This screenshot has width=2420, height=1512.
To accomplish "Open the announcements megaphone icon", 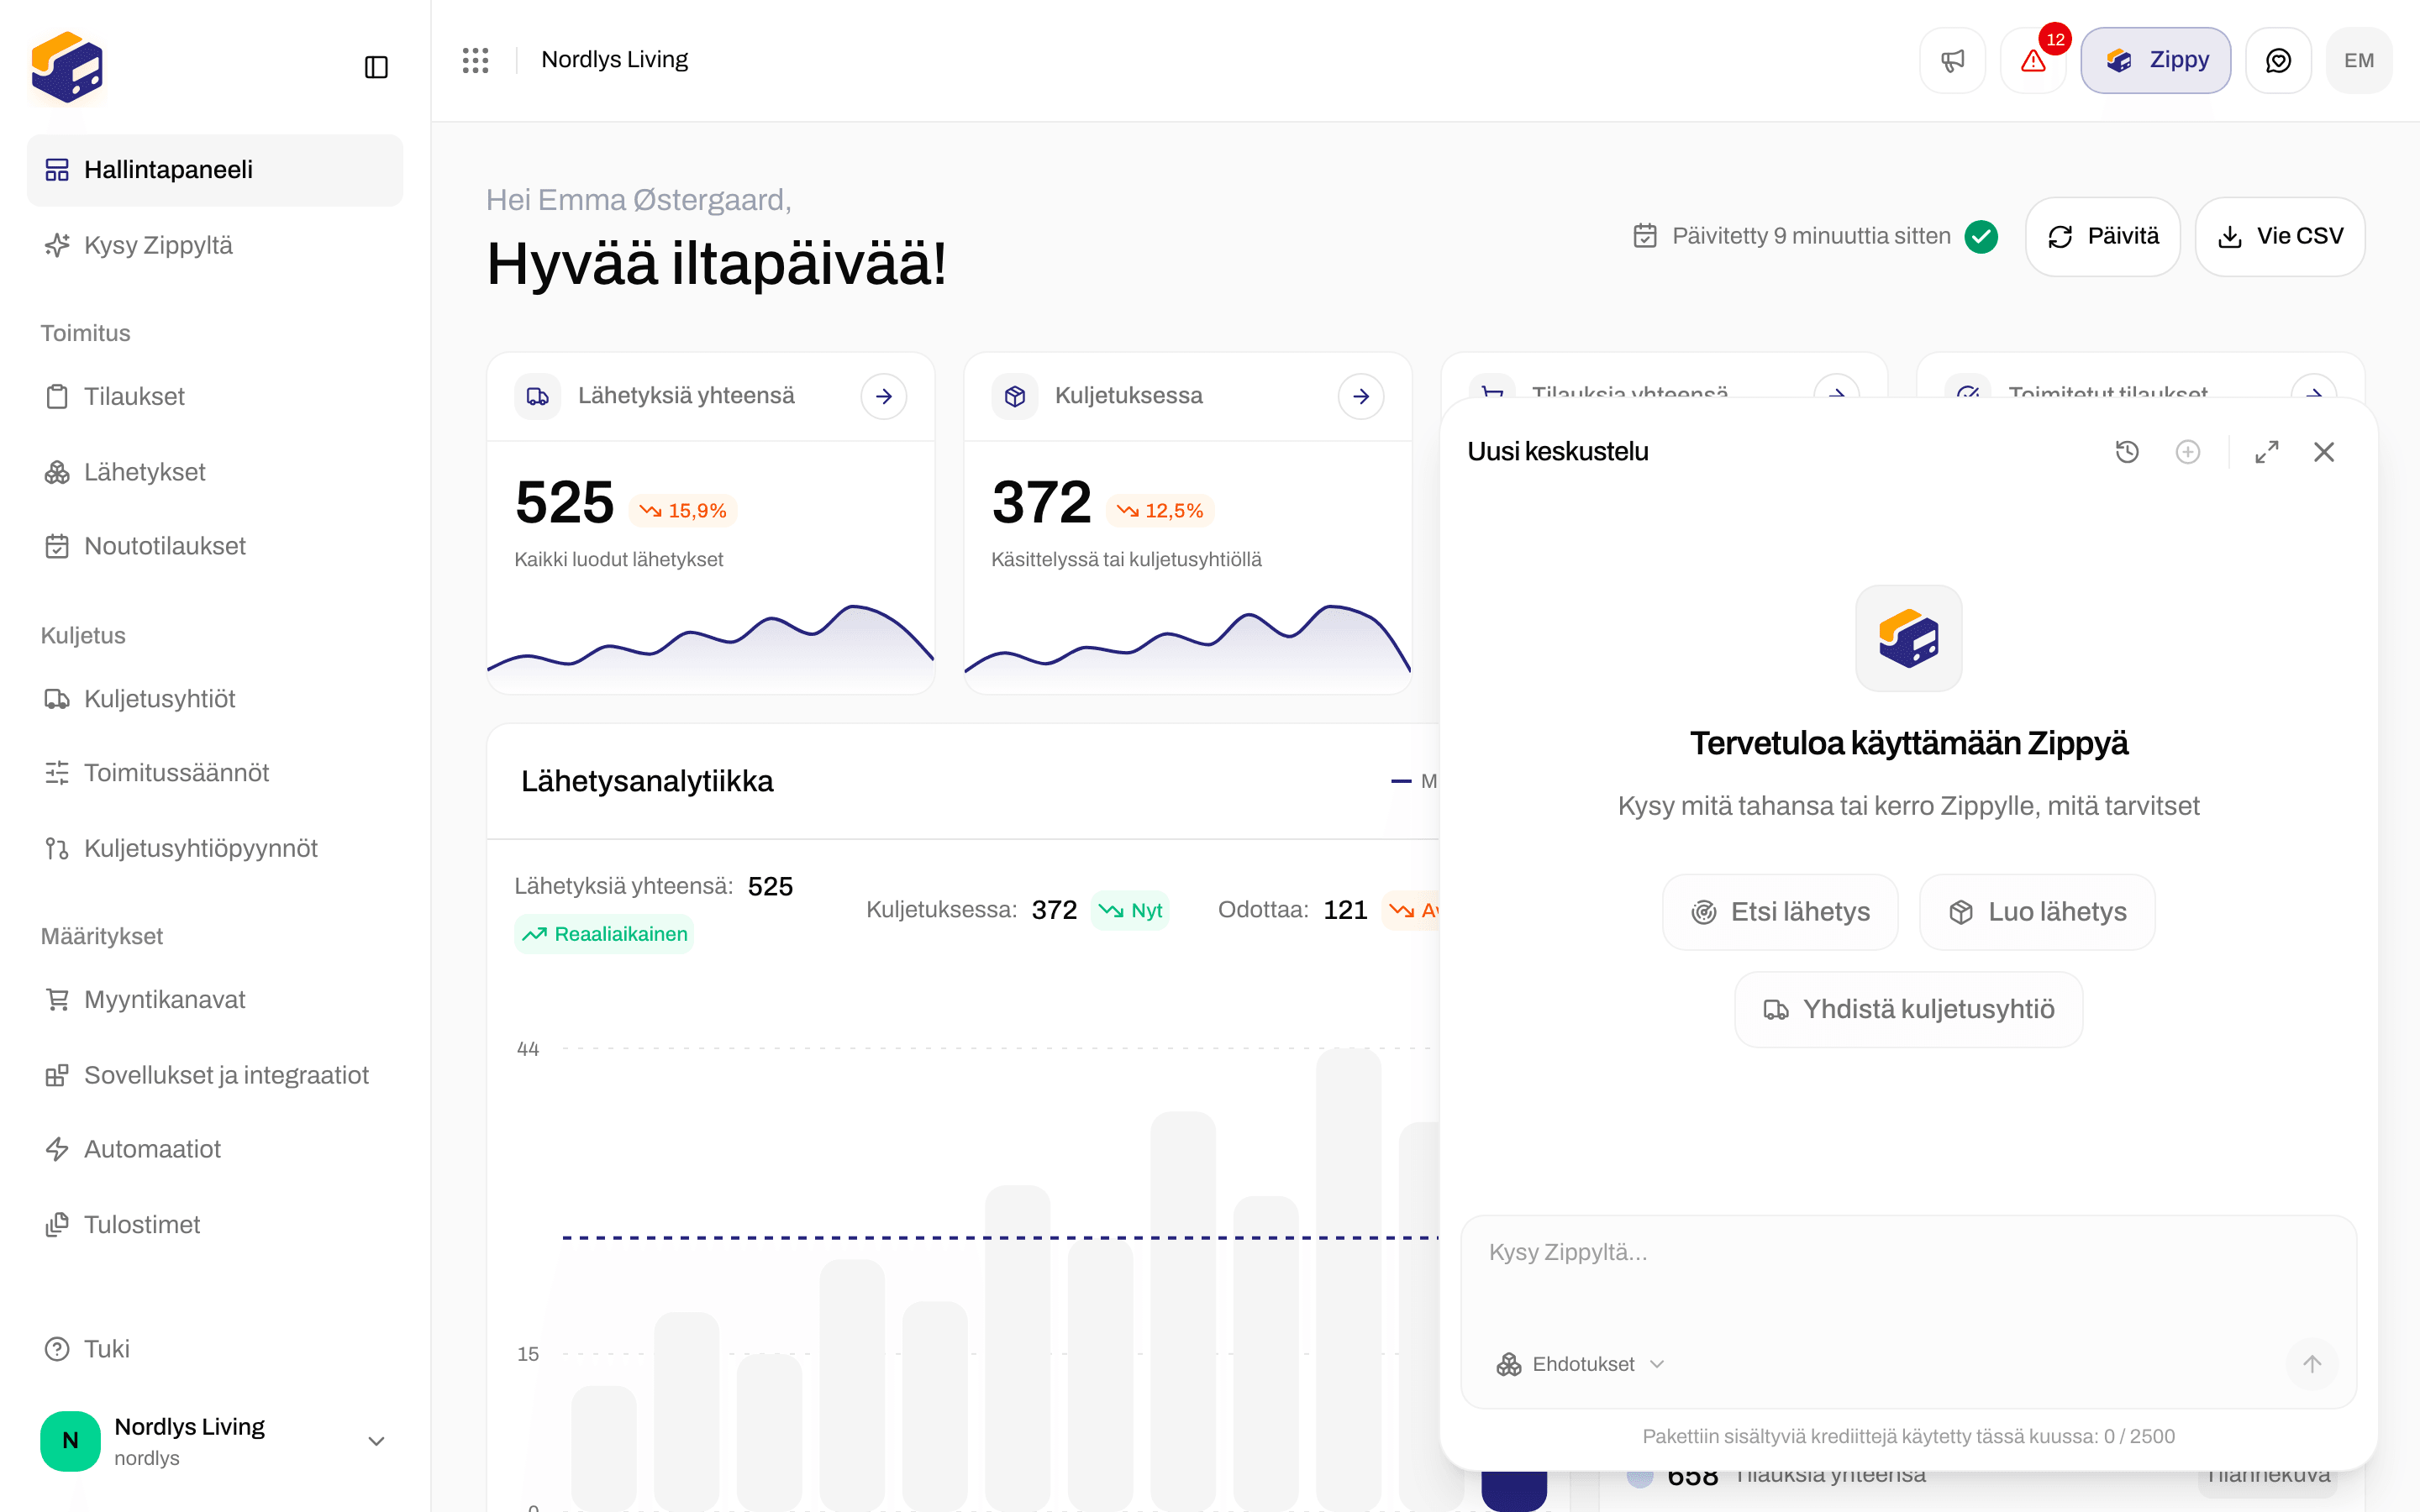I will pyautogui.click(x=1952, y=61).
